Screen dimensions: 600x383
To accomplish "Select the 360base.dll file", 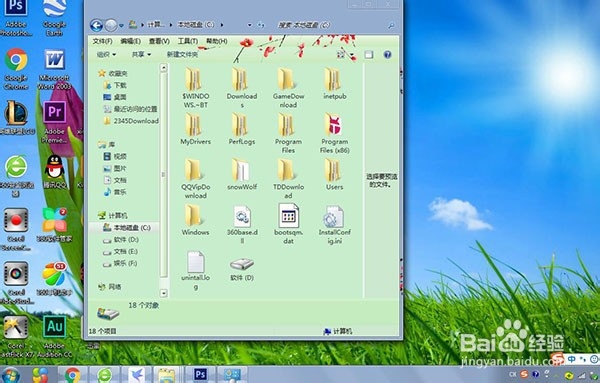I will pyautogui.click(x=241, y=224).
